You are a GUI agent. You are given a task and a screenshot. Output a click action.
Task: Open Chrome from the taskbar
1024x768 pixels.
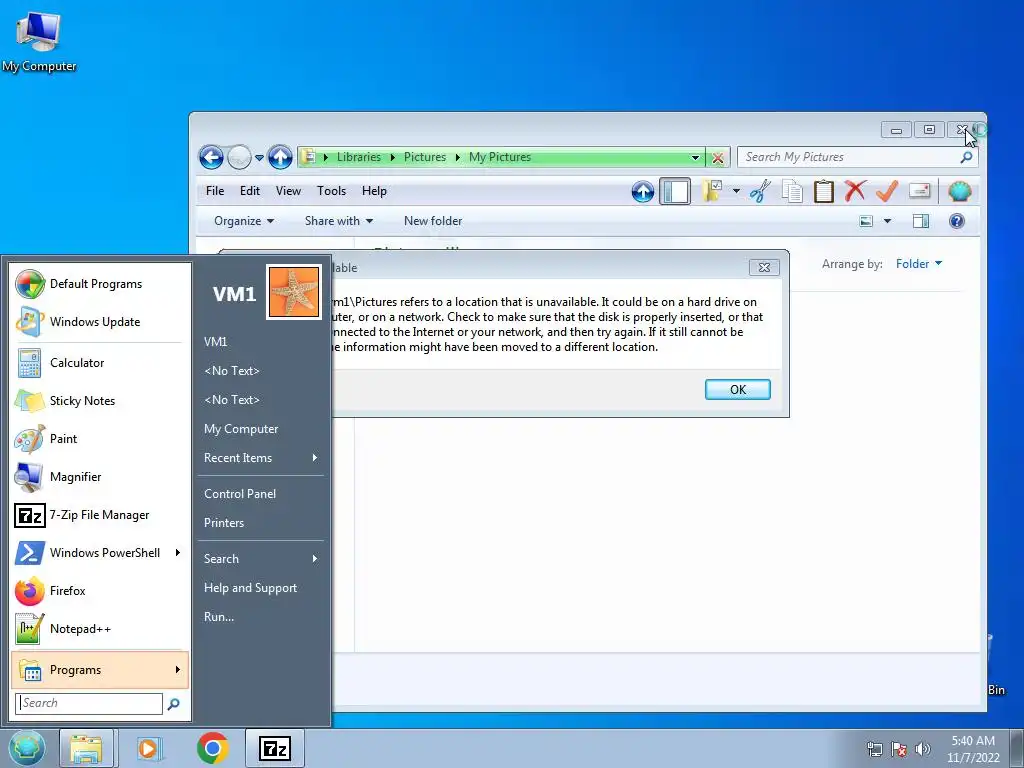pyautogui.click(x=212, y=748)
